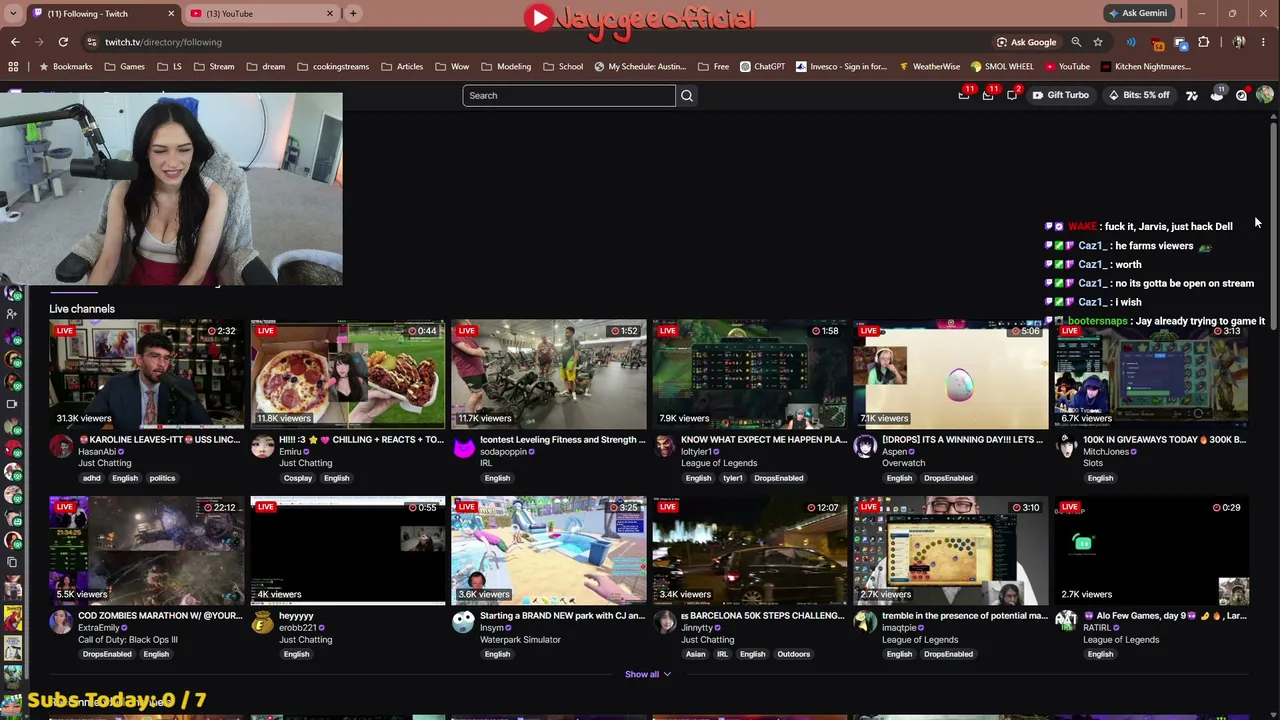Click the Gift Turbo button

1060,96
